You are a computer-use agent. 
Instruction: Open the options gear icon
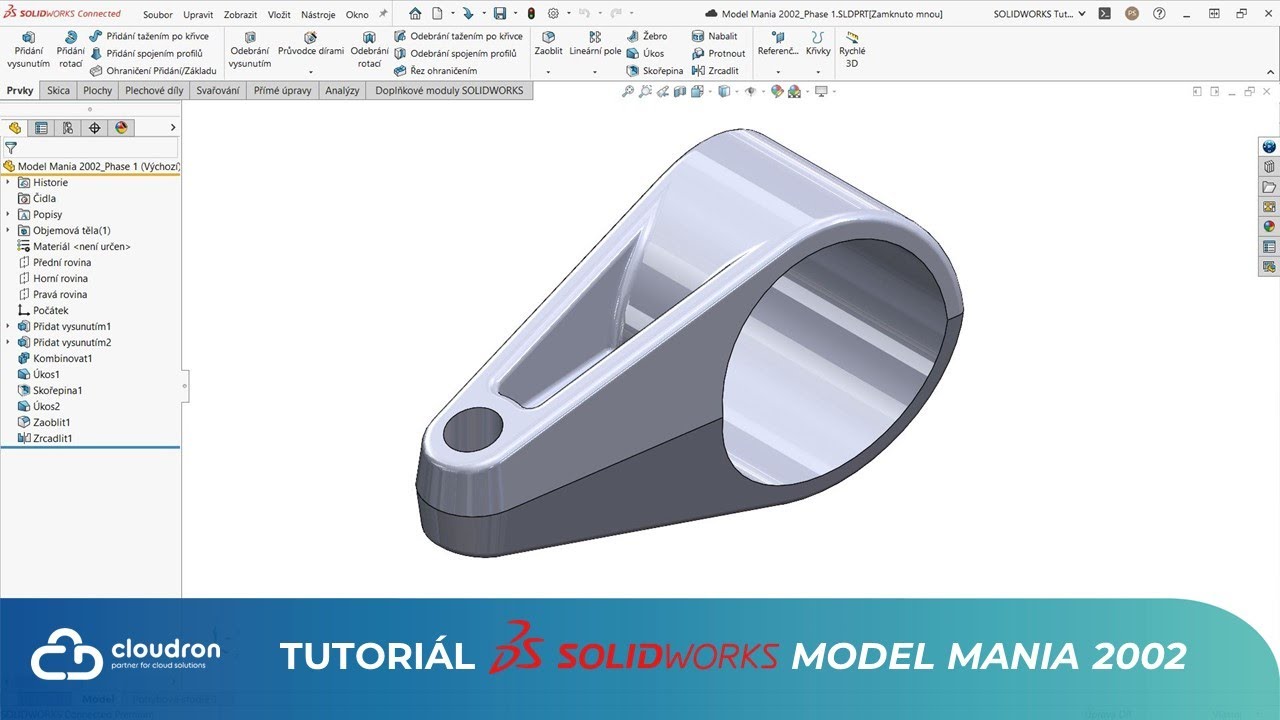click(x=552, y=14)
